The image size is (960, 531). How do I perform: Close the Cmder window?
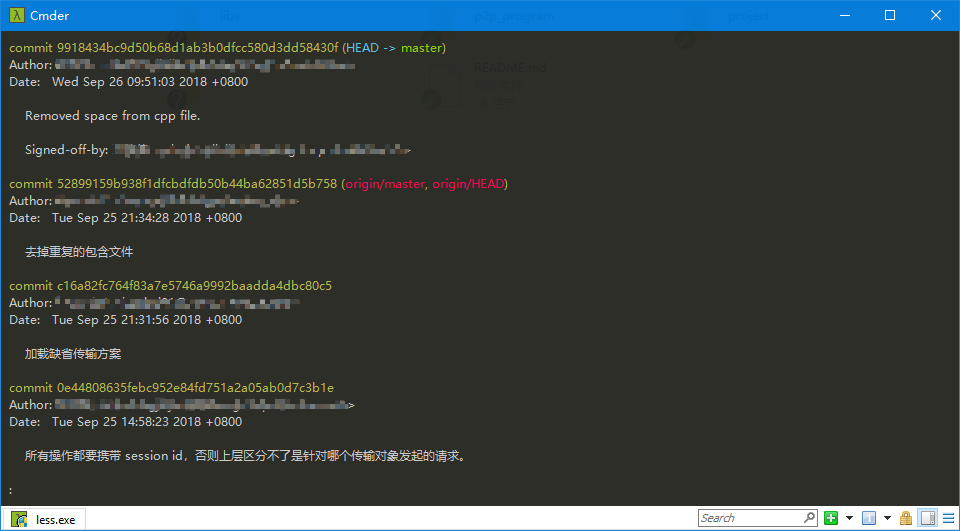click(936, 15)
